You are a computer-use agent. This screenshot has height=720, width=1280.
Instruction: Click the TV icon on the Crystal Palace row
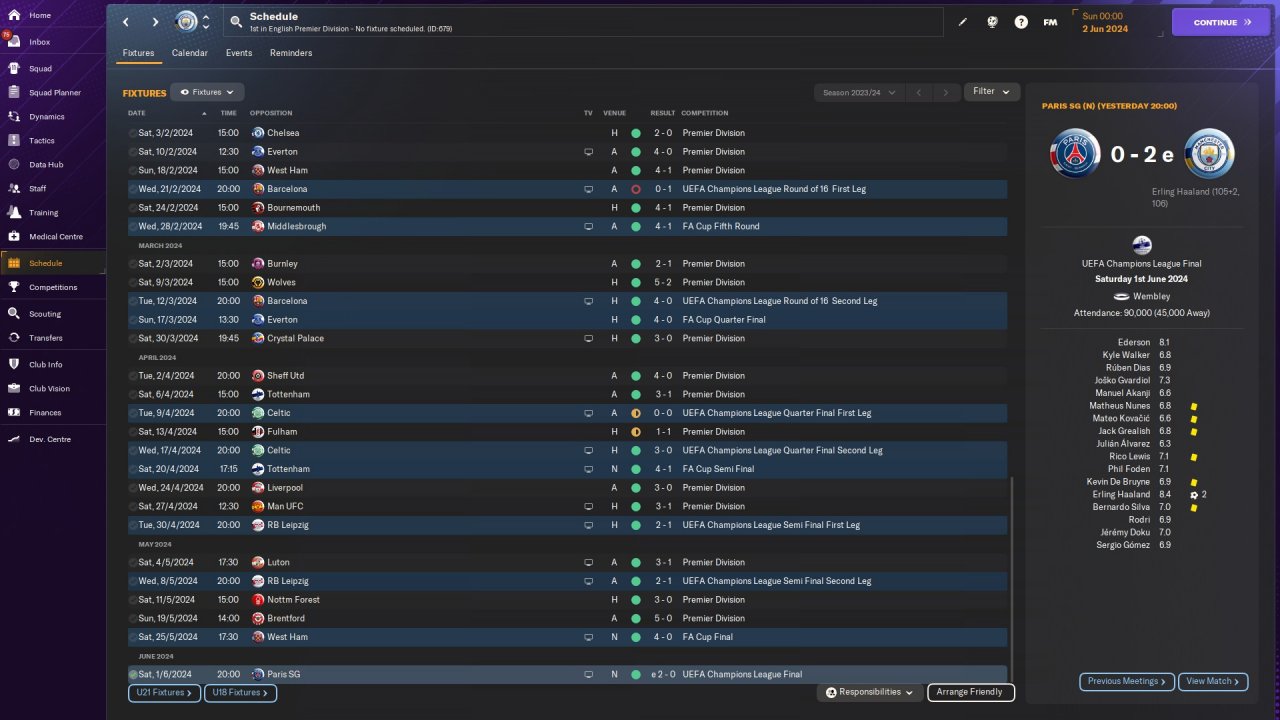pos(589,338)
